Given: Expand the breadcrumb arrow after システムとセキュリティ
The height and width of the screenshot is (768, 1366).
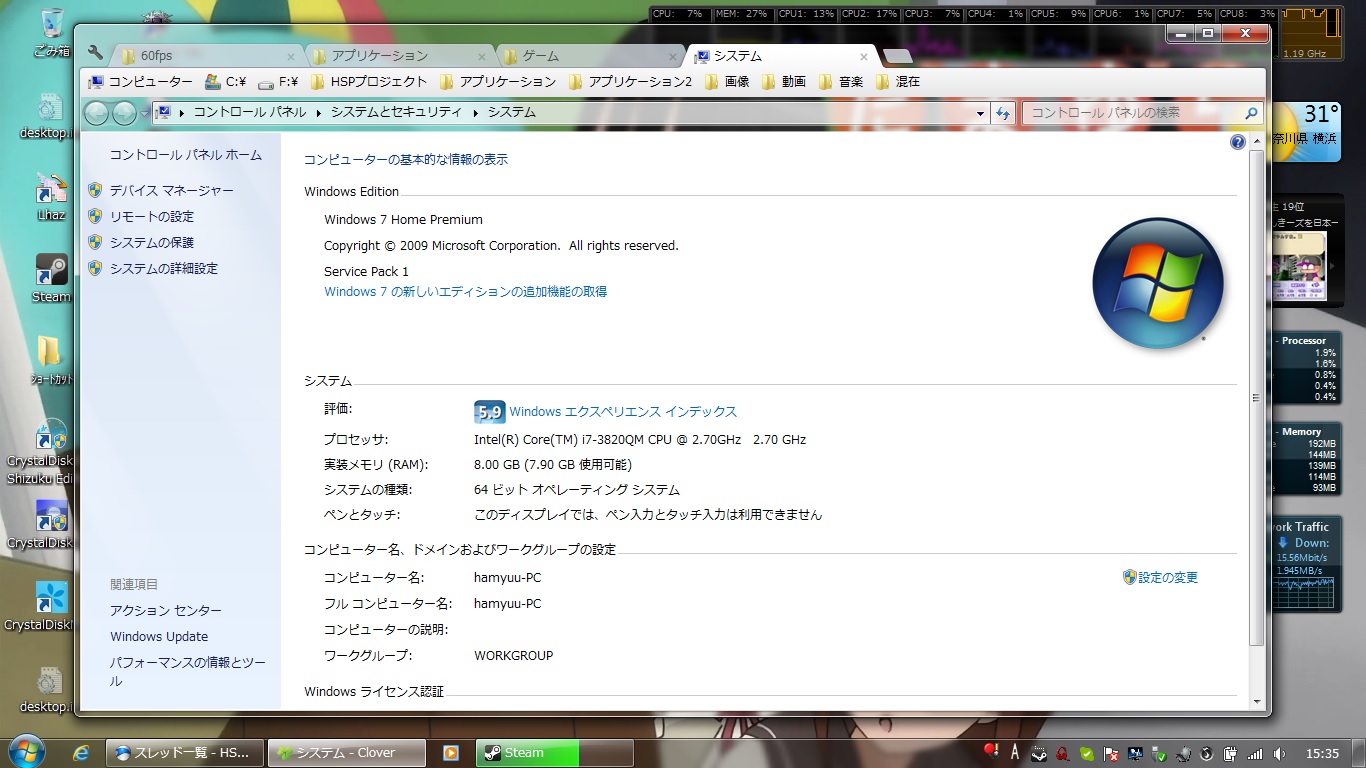Looking at the screenshot, I should pos(476,113).
